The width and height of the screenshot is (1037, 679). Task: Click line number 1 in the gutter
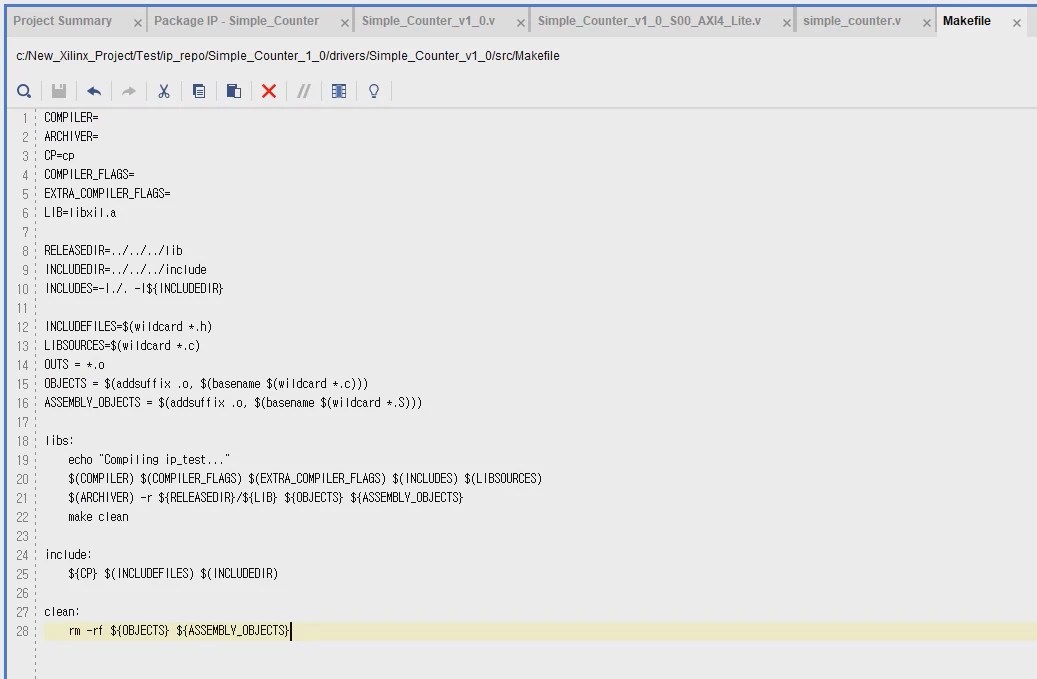point(25,118)
